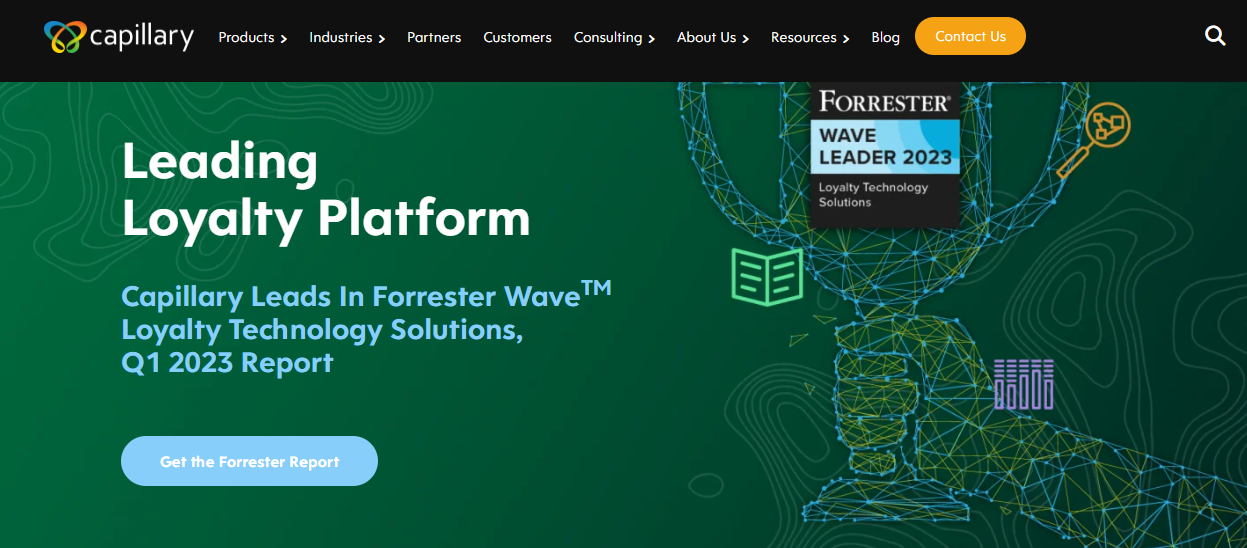Viewport: 1247px width, 548px height.
Task: Expand the Industries dropdown menu
Action: click(x=347, y=37)
